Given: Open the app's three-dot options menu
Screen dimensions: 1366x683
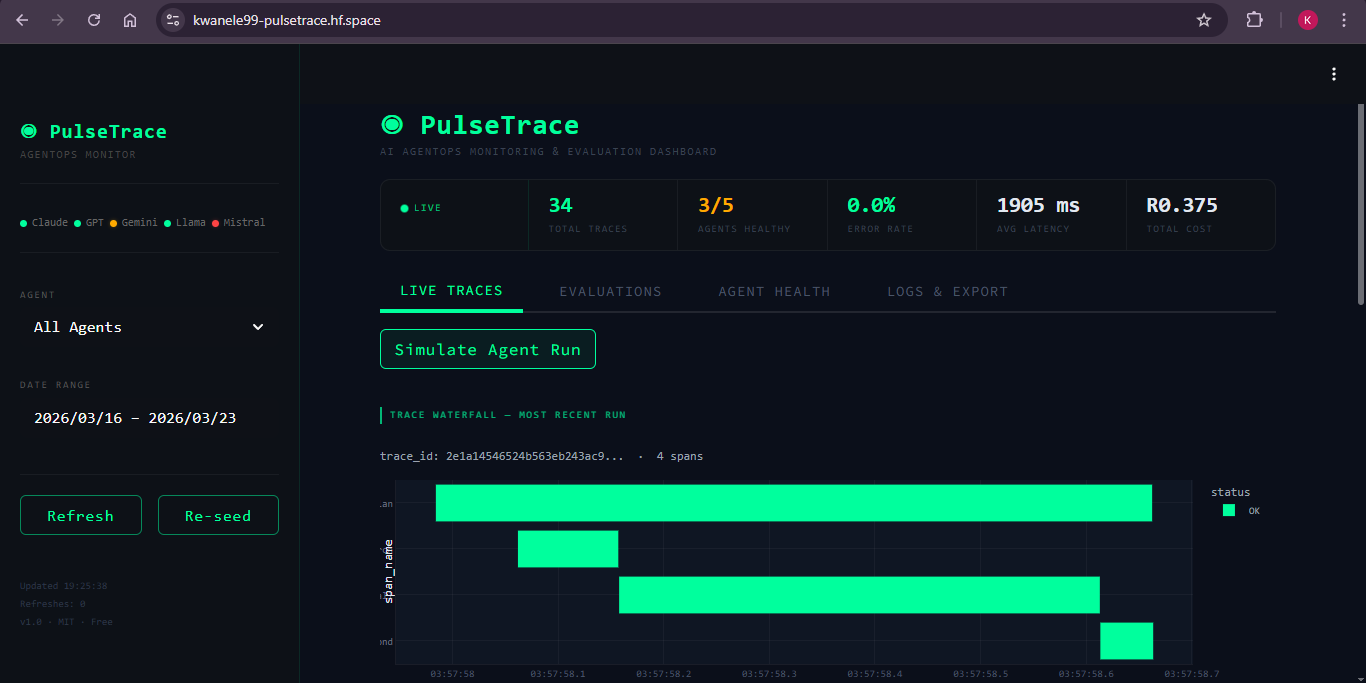Looking at the screenshot, I should tap(1333, 74).
